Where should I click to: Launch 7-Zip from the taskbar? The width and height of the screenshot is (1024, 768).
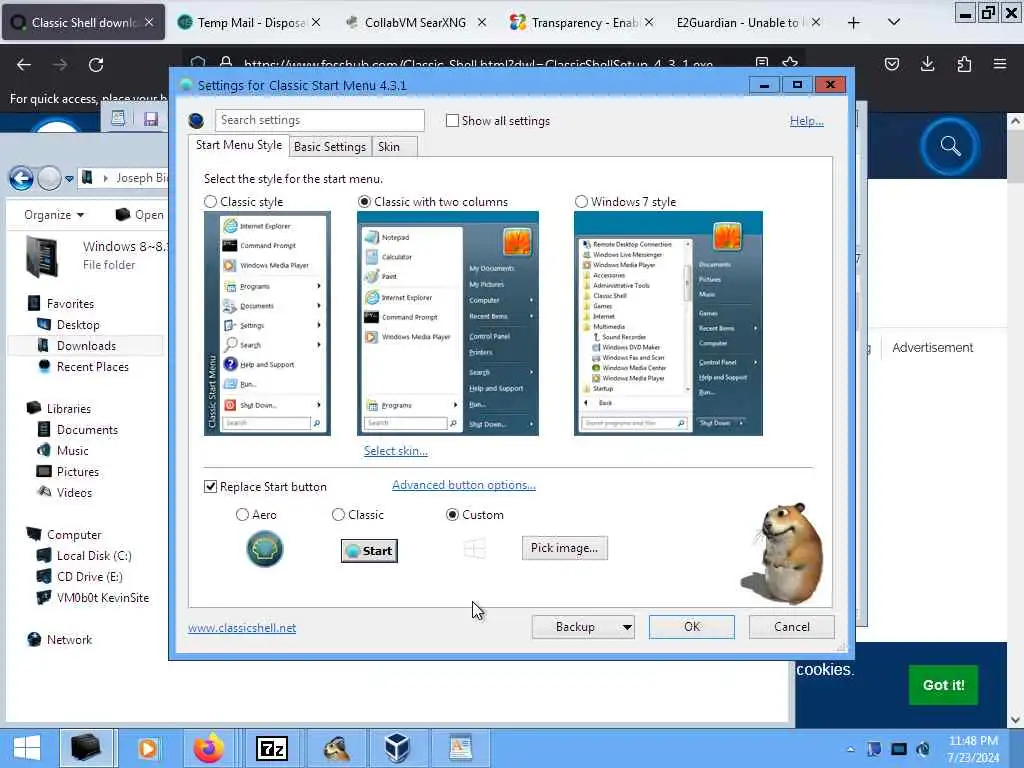pyautogui.click(x=272, y=748)
